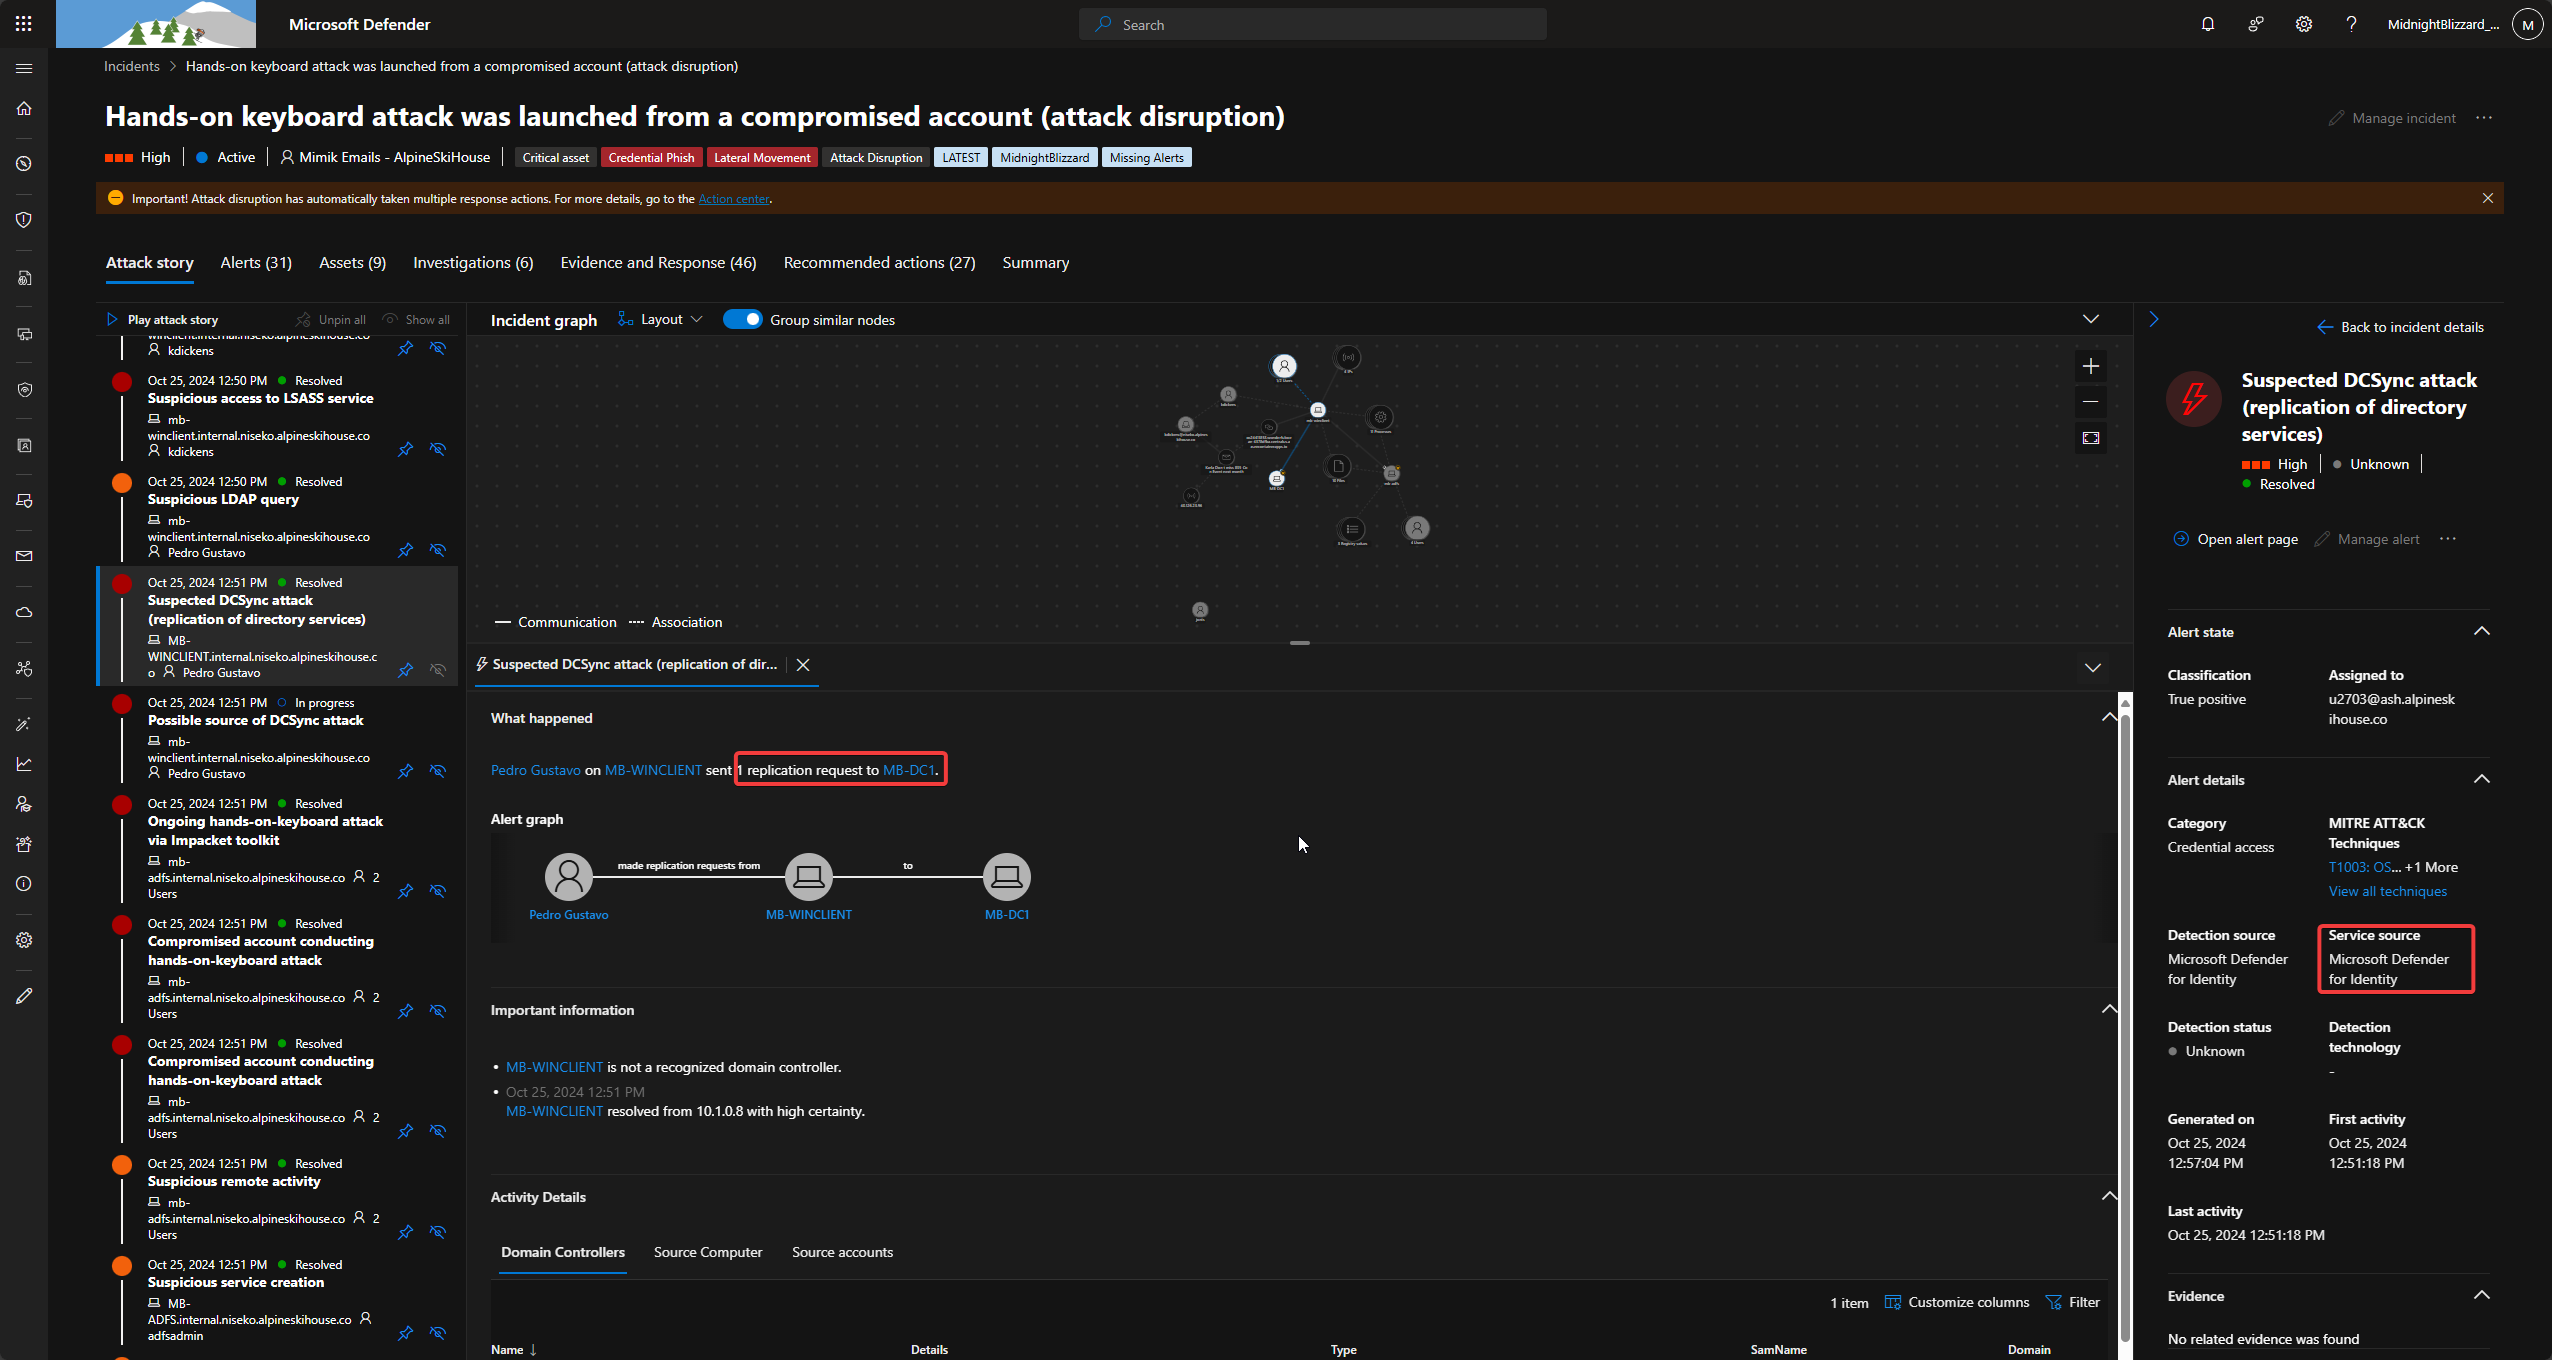Turn off Group similar nodes
The image size is (2552, 1360).
743,319
